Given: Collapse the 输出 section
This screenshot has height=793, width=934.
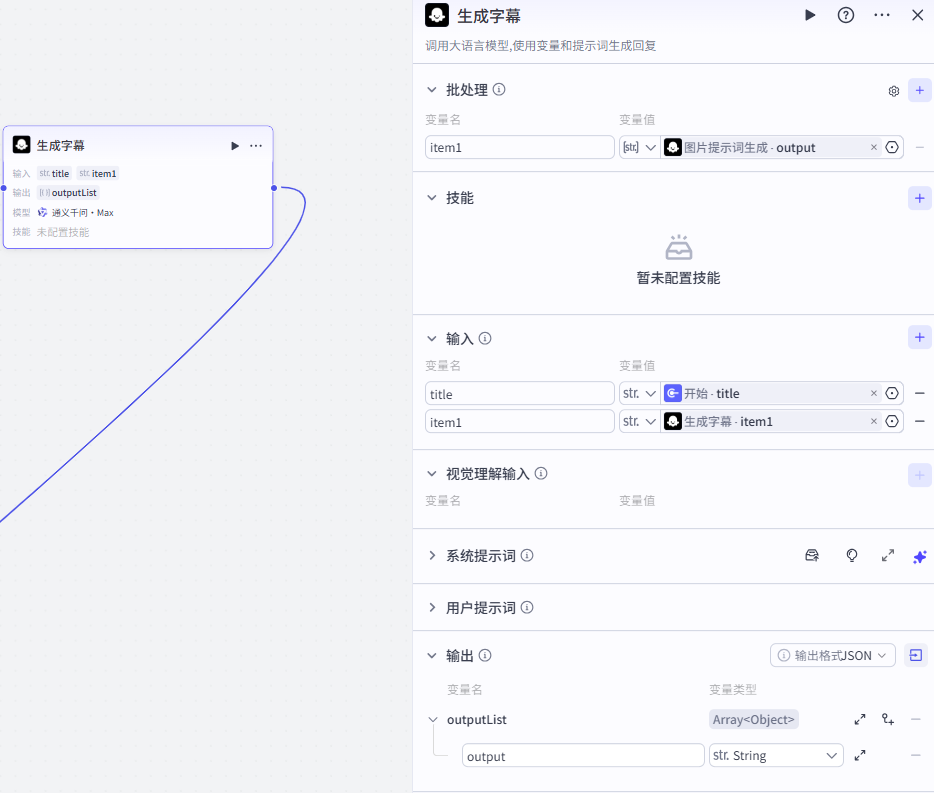Looking at the screenshot, I should 432,655.
